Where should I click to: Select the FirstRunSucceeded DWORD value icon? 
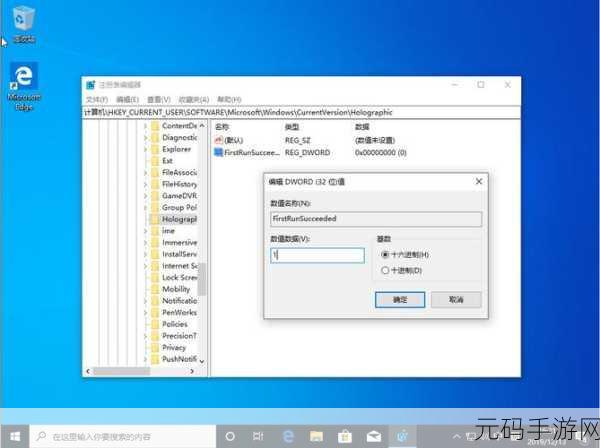pyautogui.click(x=218, y=152)
